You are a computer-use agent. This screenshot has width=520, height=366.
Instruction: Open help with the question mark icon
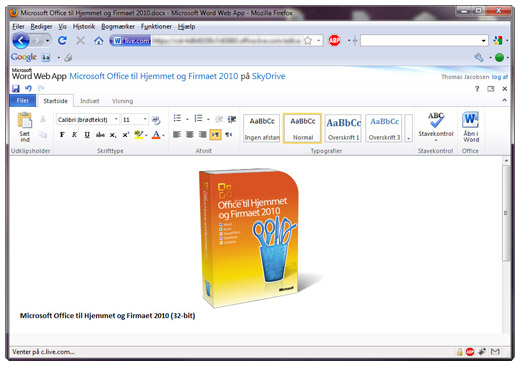(477, 89)
